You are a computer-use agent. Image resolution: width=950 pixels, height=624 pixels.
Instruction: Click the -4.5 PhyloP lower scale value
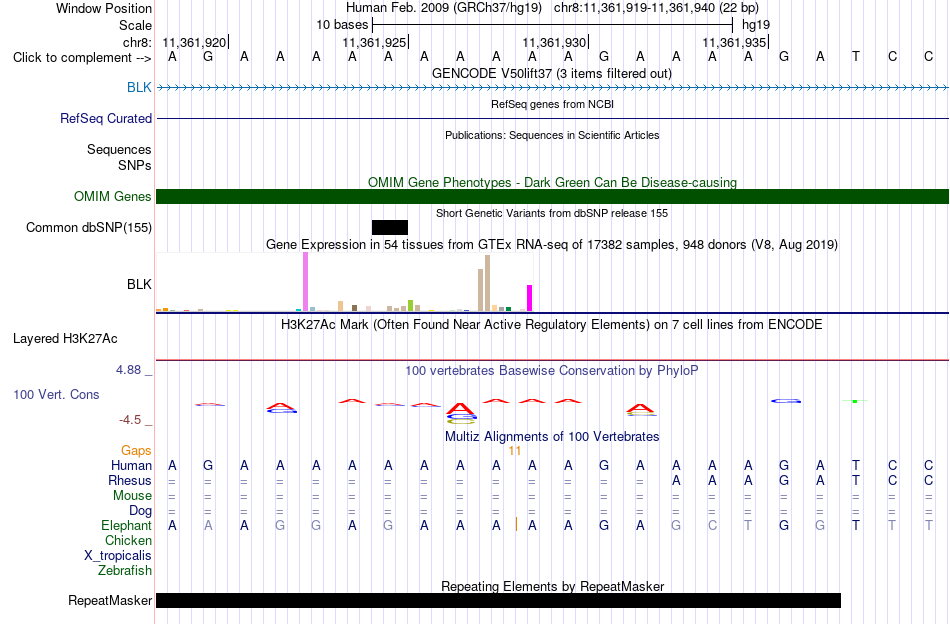[x=130, y=420]
